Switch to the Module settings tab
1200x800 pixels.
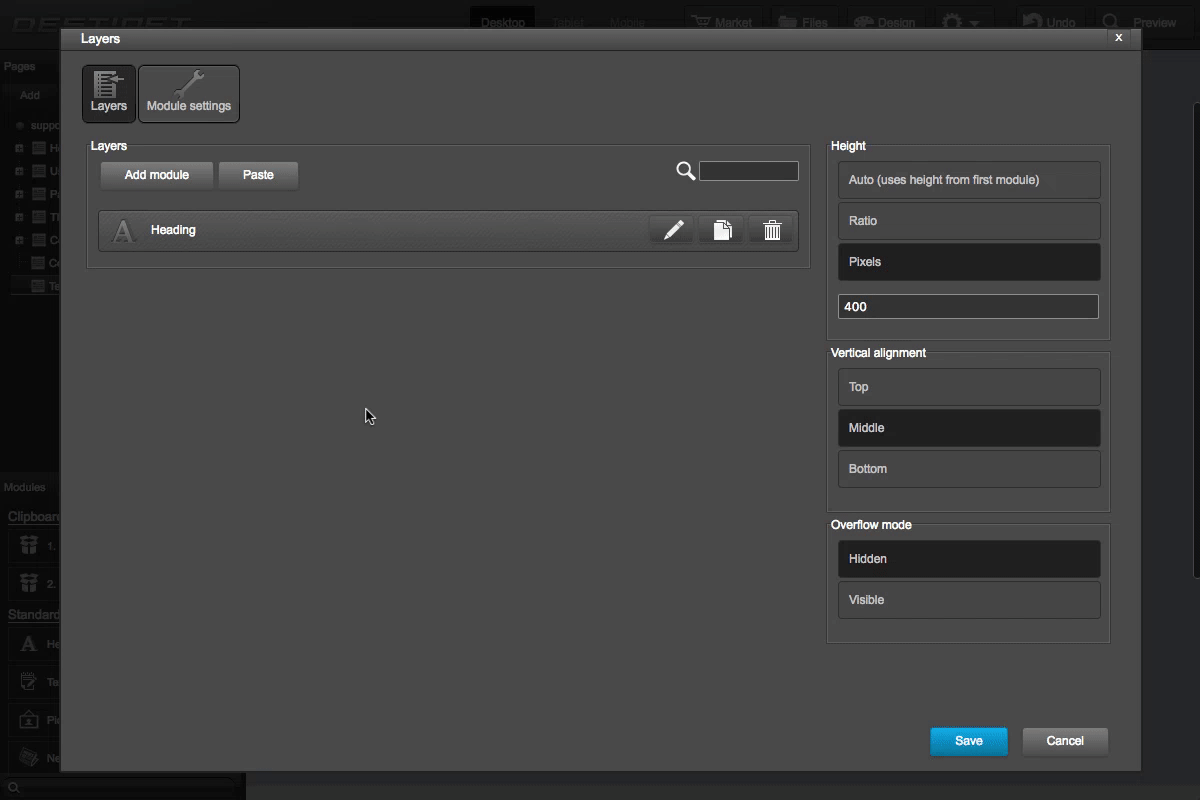[x=189, y=93]
